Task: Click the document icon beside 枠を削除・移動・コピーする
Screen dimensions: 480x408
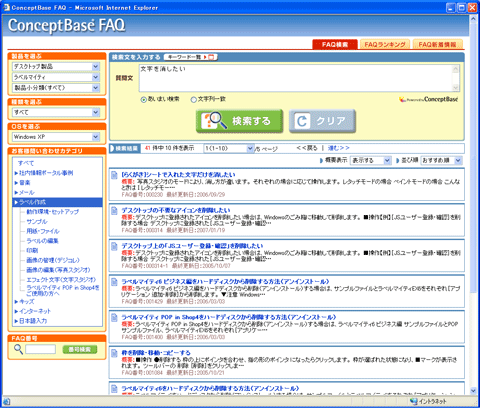Action: coord(114,353)
